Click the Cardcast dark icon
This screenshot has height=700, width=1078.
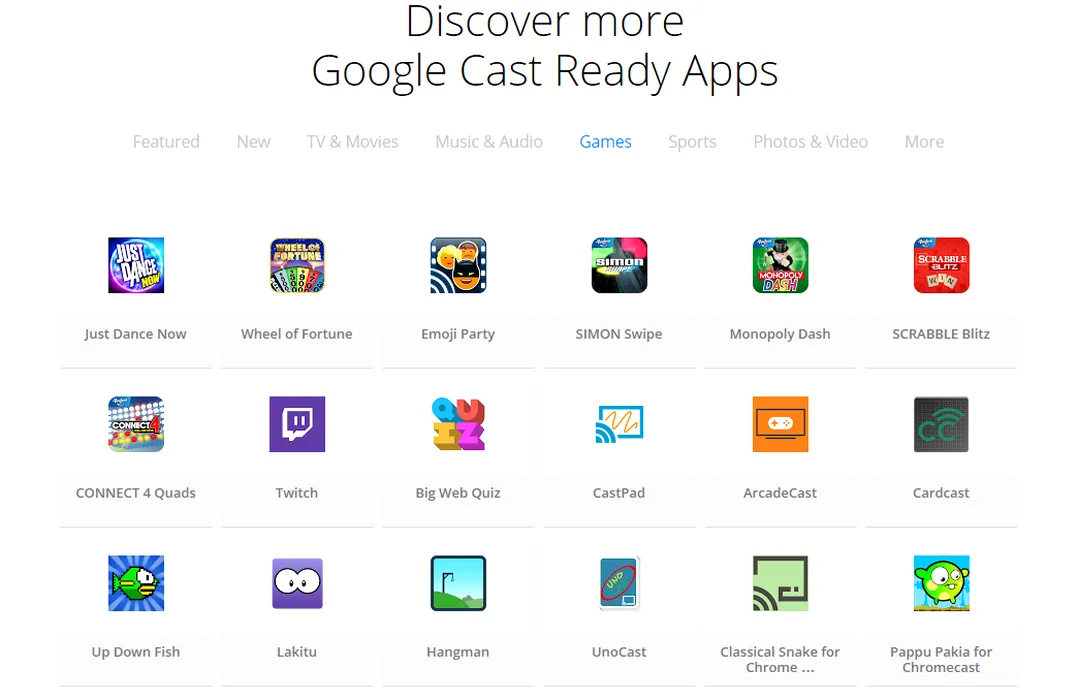(x=941, y=424)
